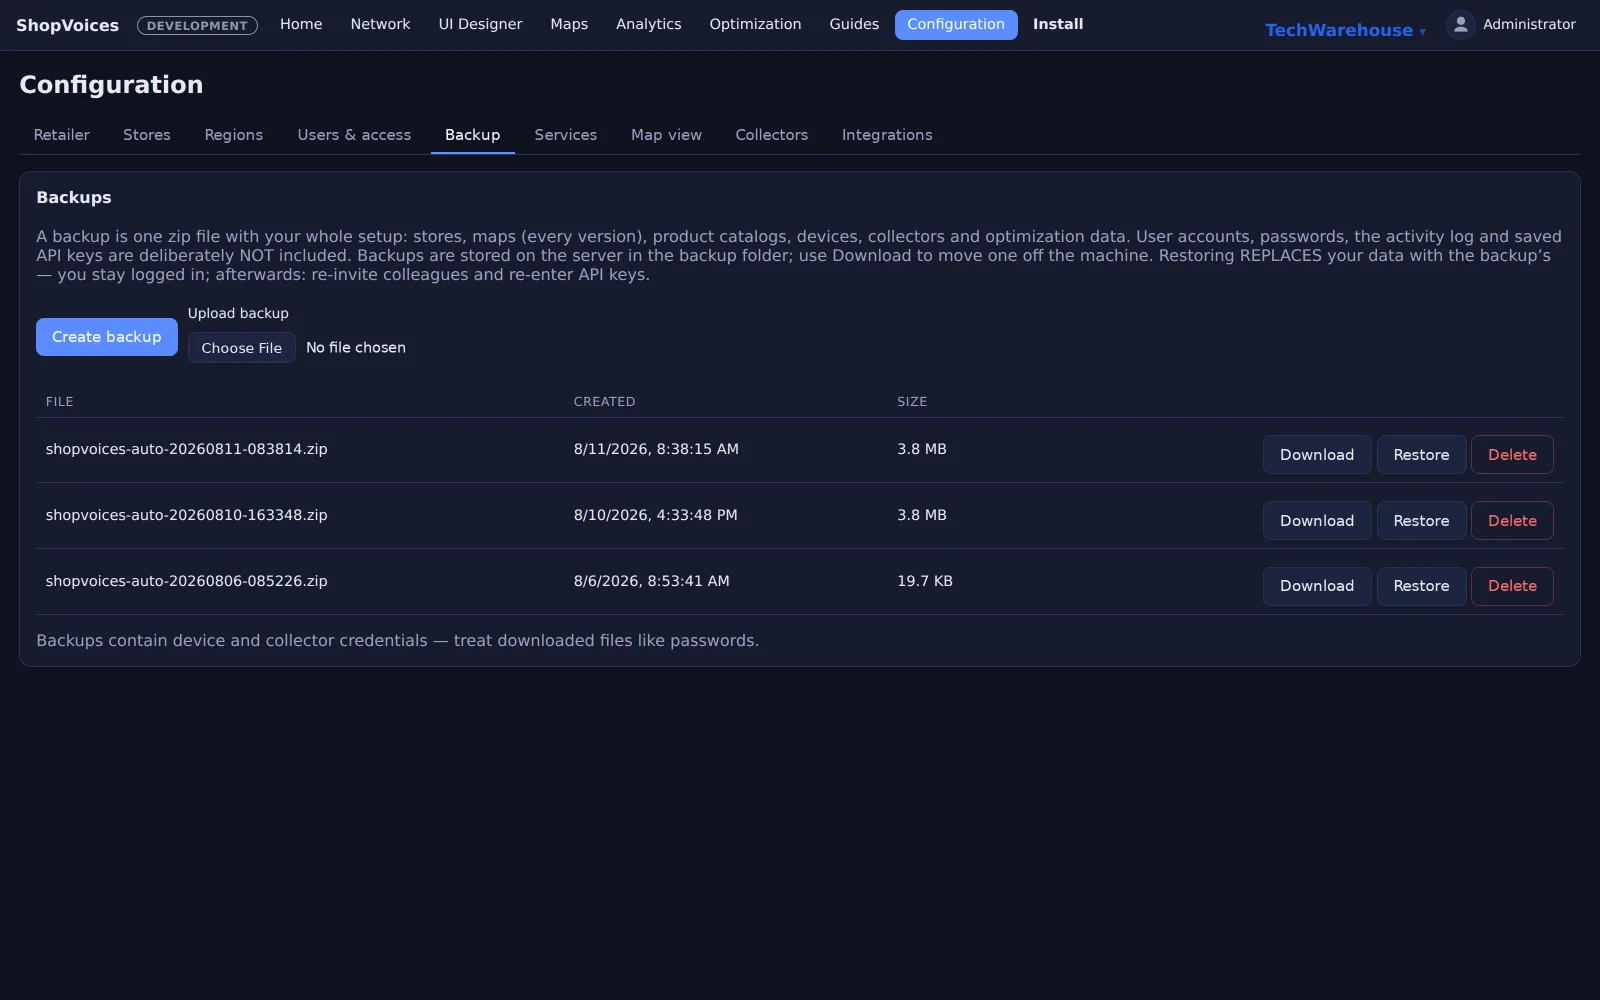Go to the Home menu
This screenshot has height=1000, width=1600.
[301, 24]
